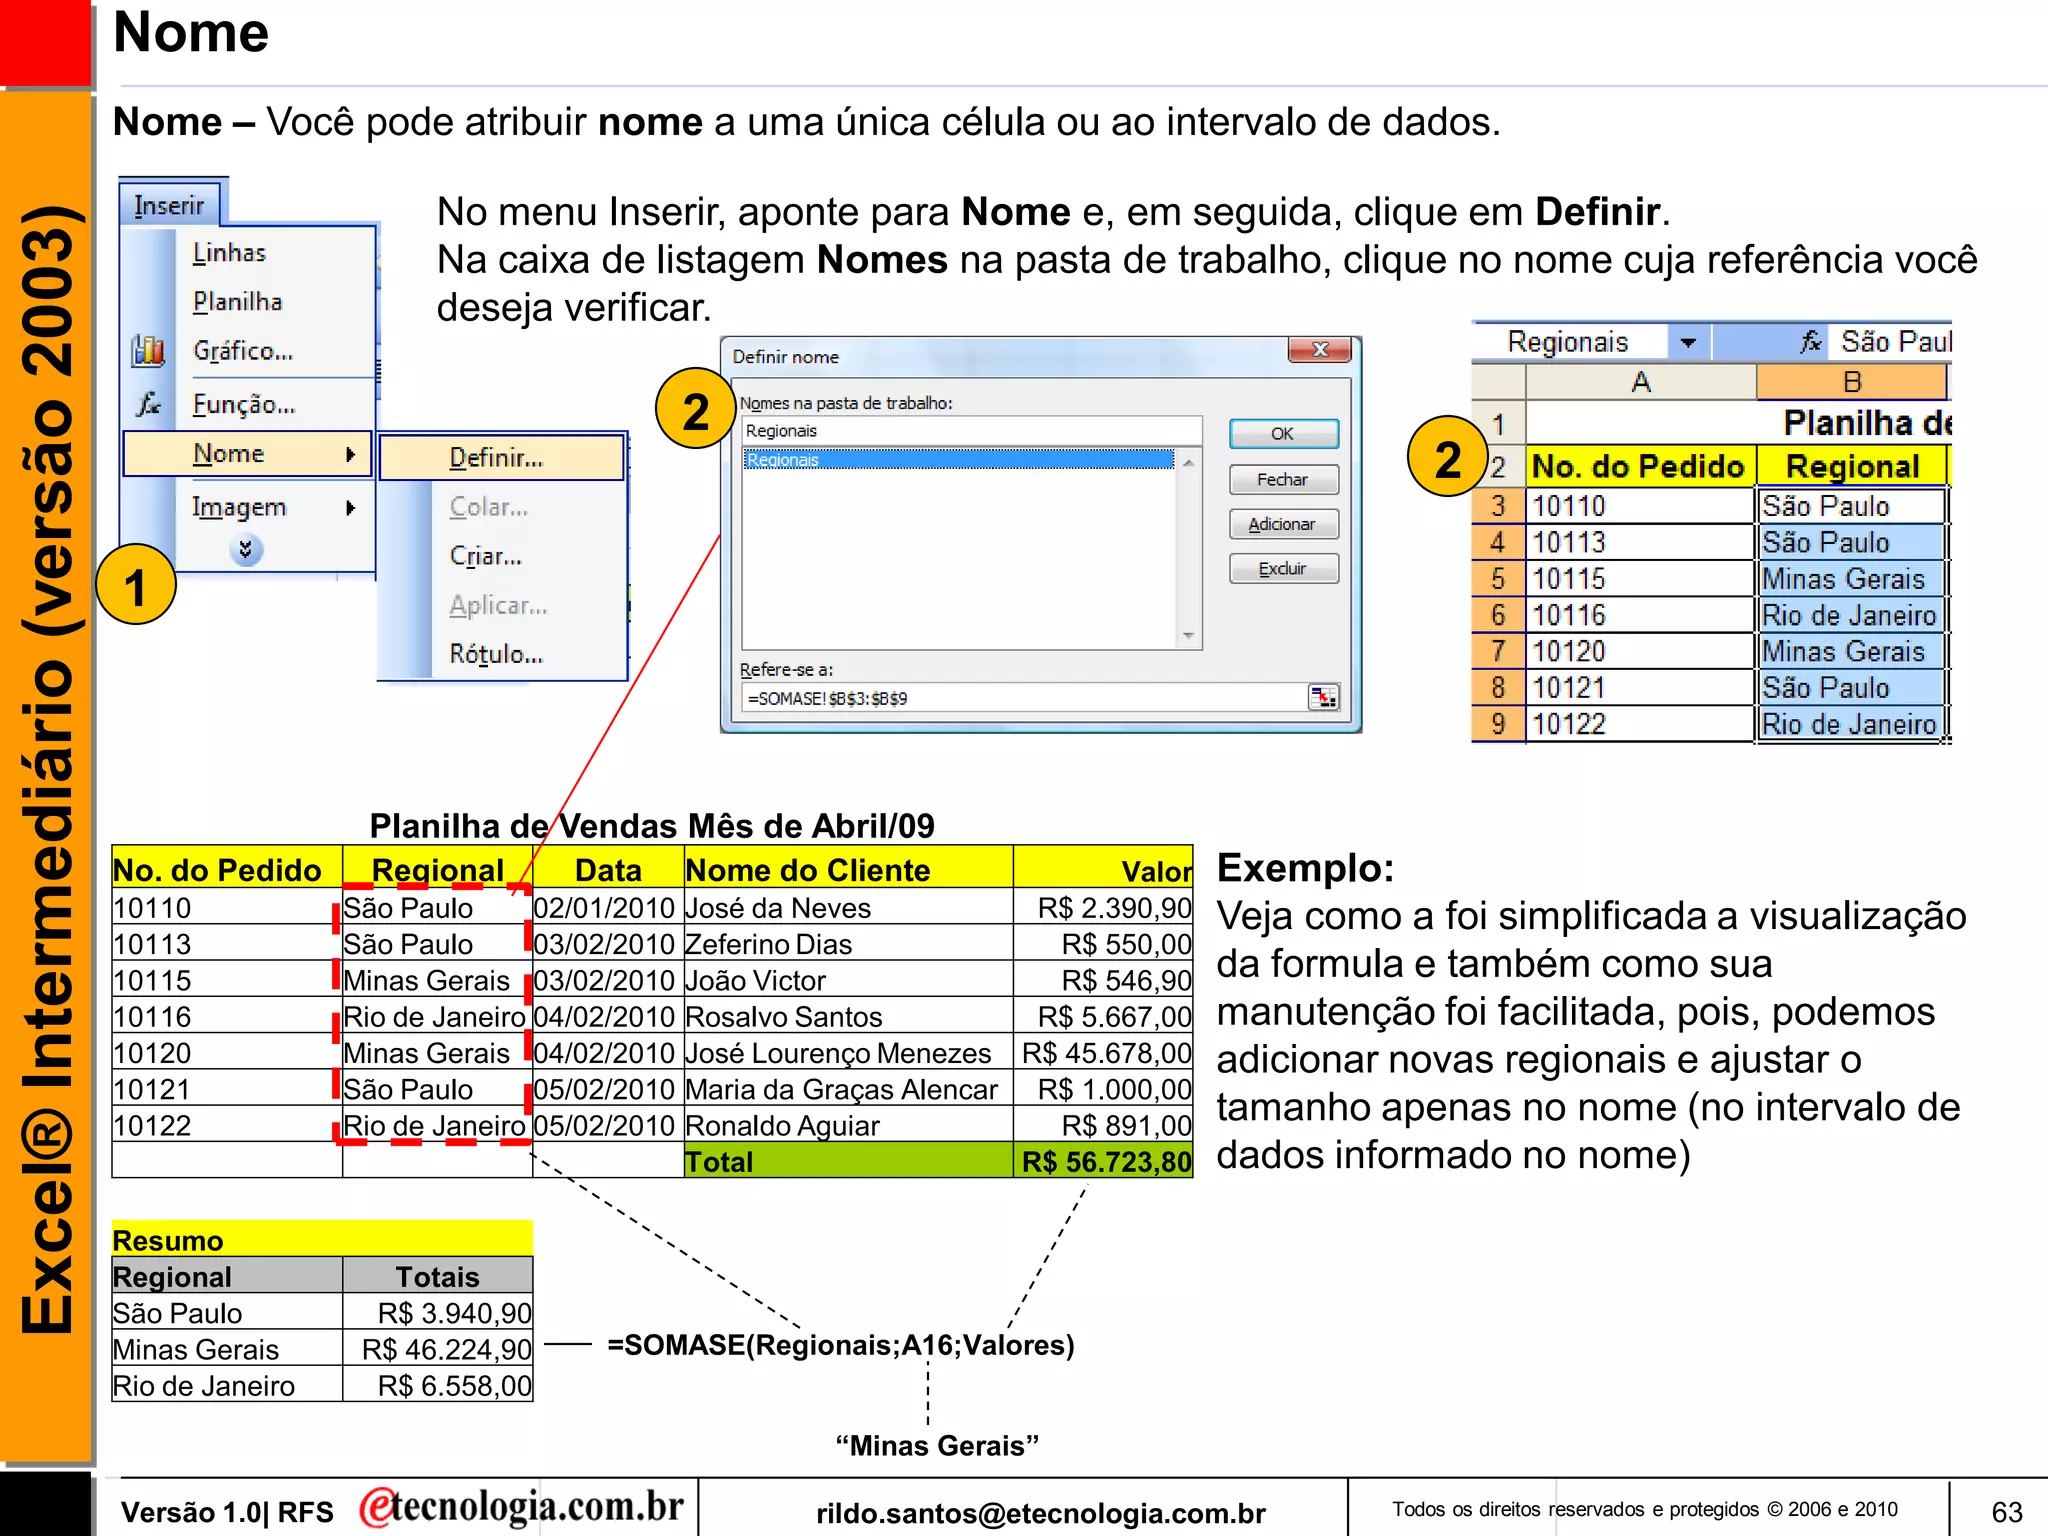Viewport: 2048px width, 1536px height.
Task: Click R$ 45.678,00 value cell
Action: [1103, 1053]
